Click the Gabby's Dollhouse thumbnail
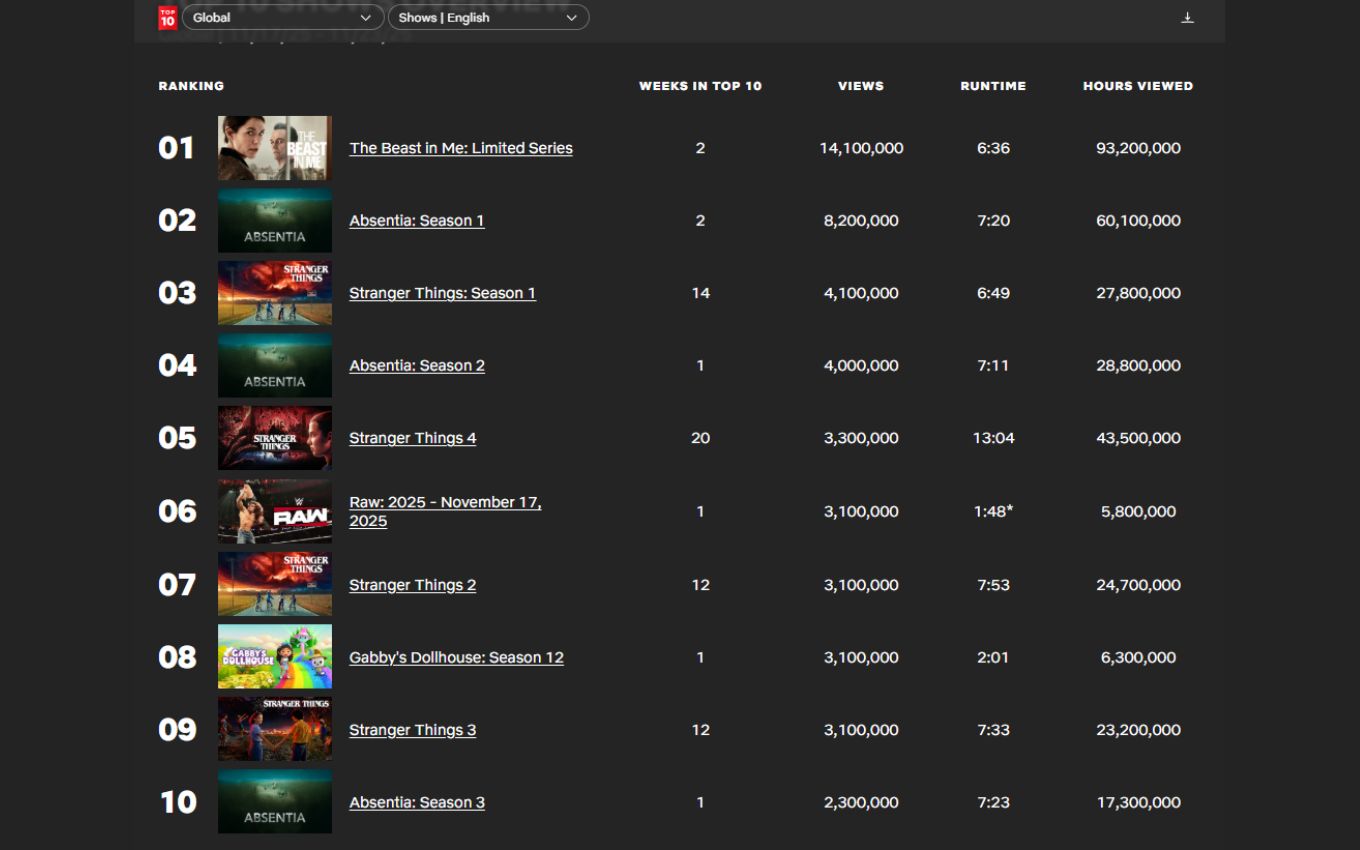Viewport: 1360px width, 850px height. pos(275,656)
